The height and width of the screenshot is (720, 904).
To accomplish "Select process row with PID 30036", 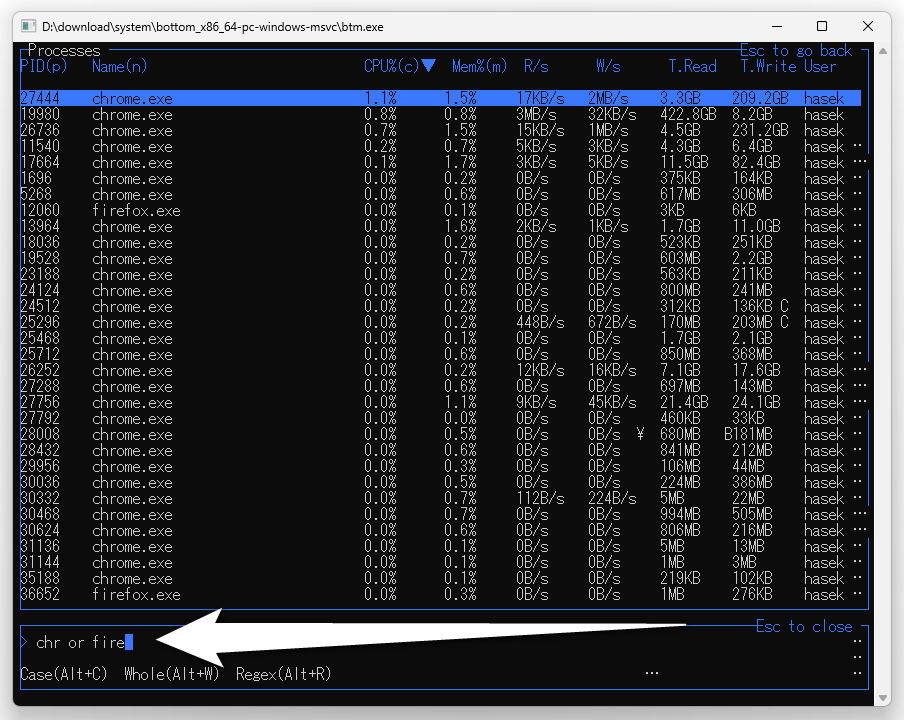I will pos(440,482).
